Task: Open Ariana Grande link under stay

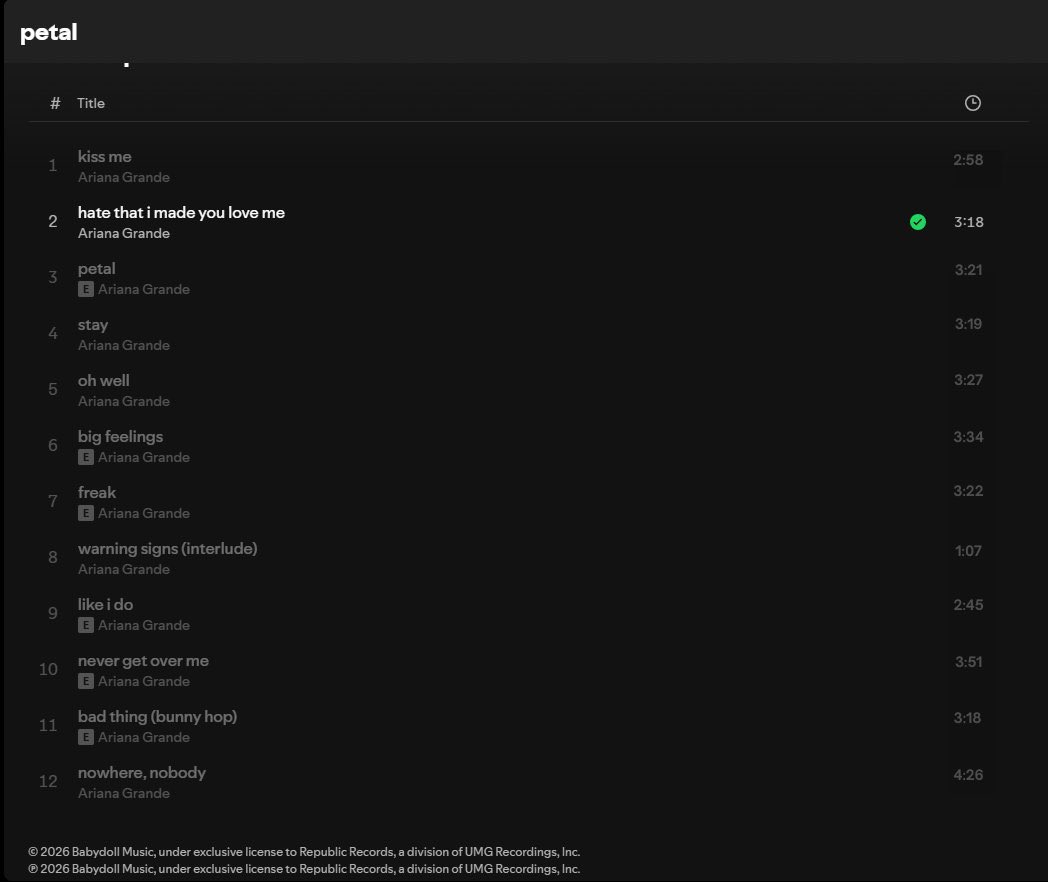Action: pos(124,345)
